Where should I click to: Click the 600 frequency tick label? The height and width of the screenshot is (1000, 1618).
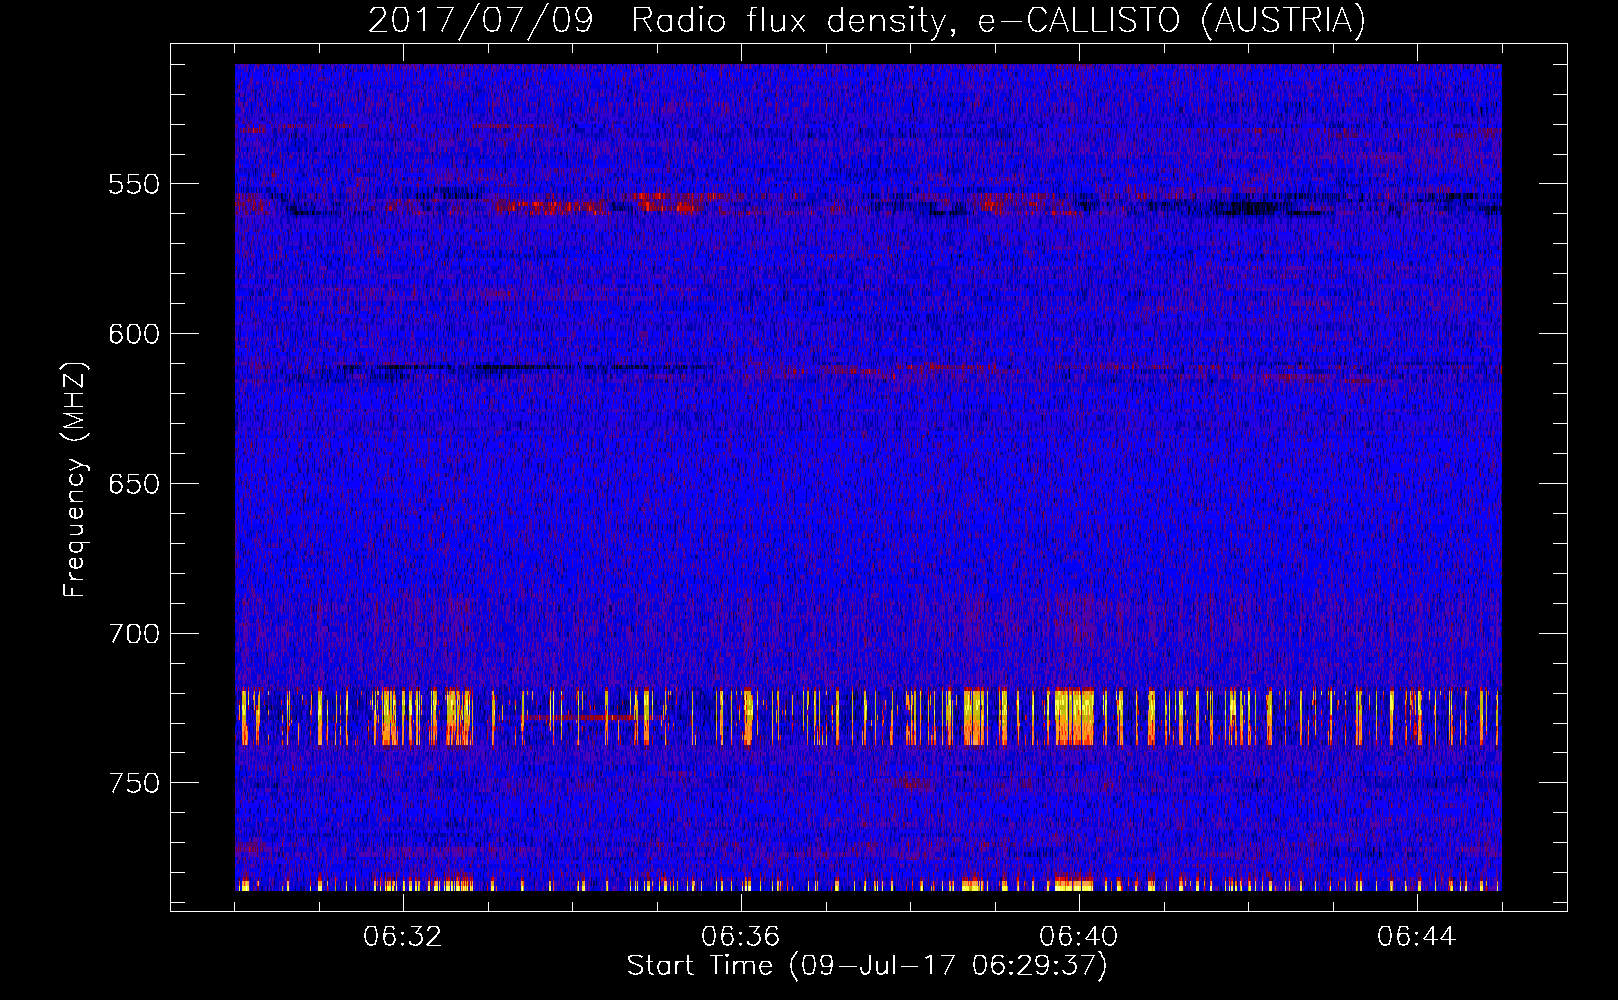click(133, 334)
